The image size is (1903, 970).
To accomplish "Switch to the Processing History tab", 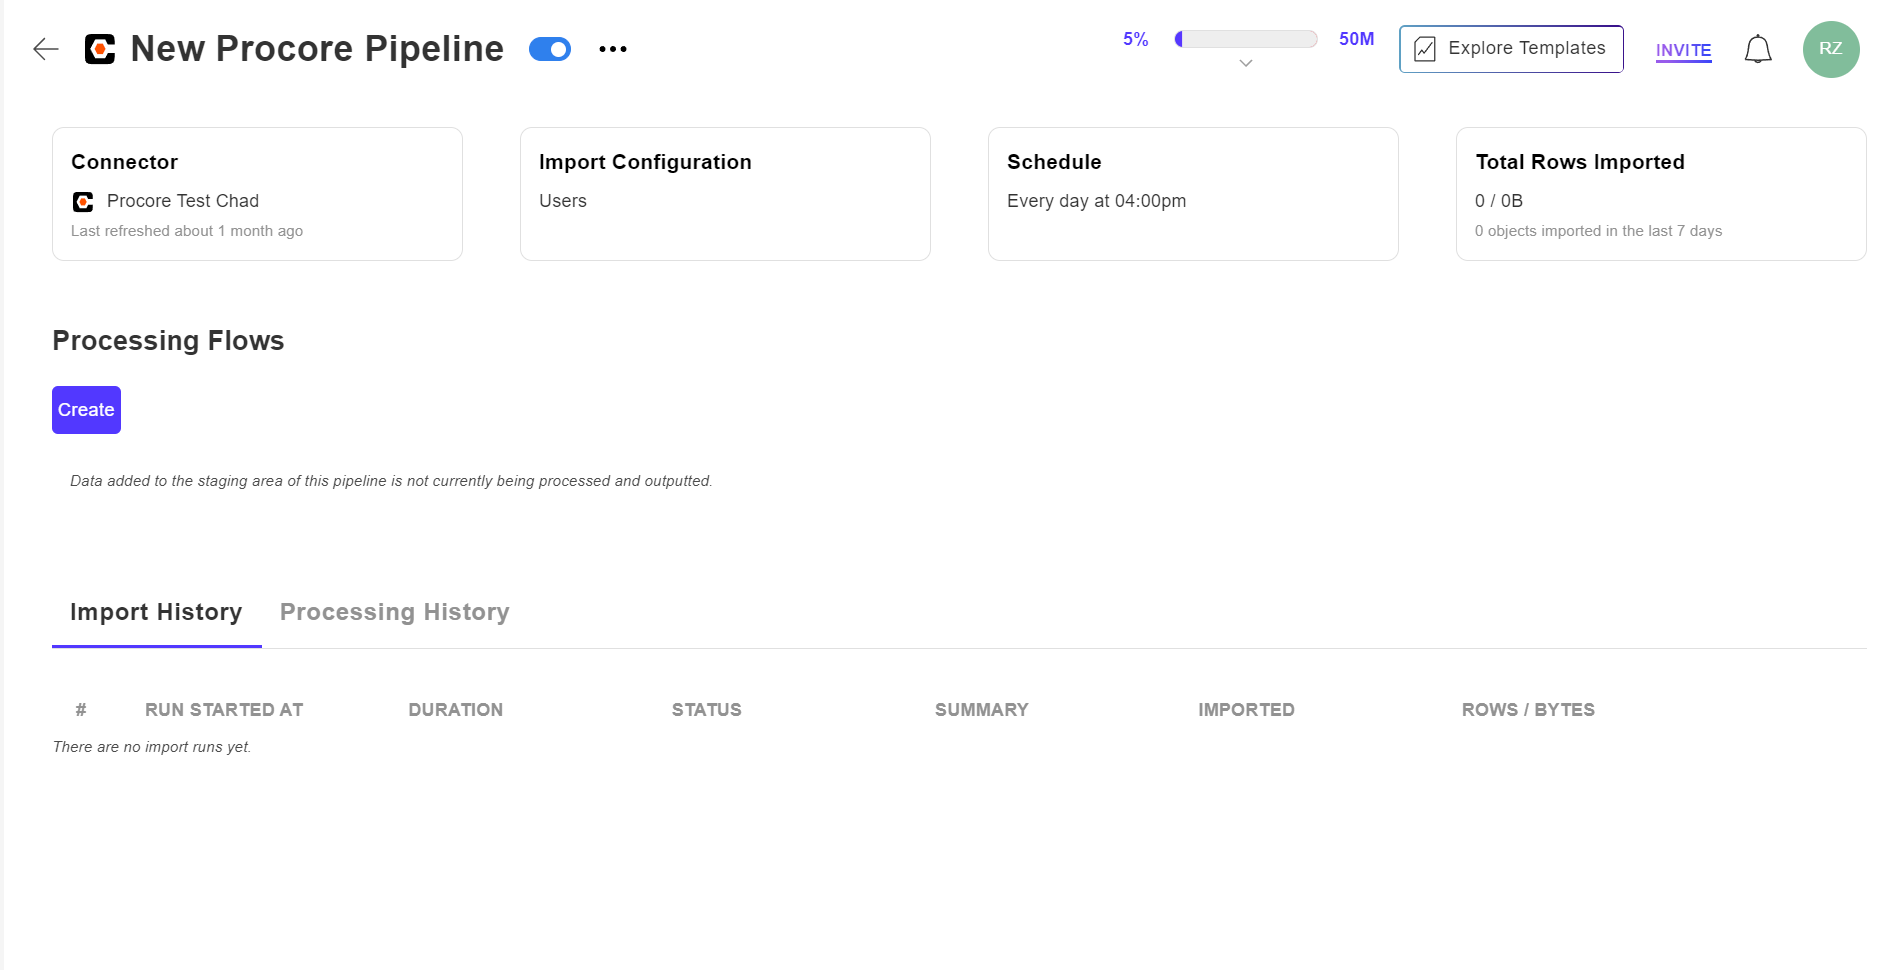I will click(x=395, y=612).
